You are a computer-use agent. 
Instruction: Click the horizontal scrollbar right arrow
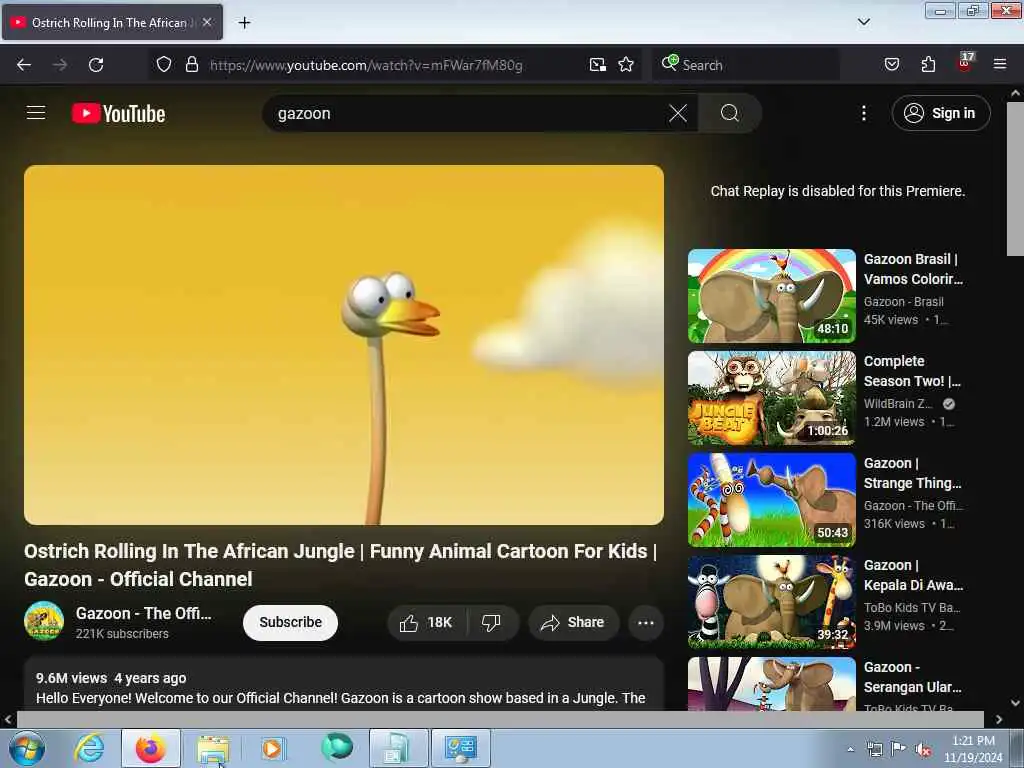click(x=999, y=719)
